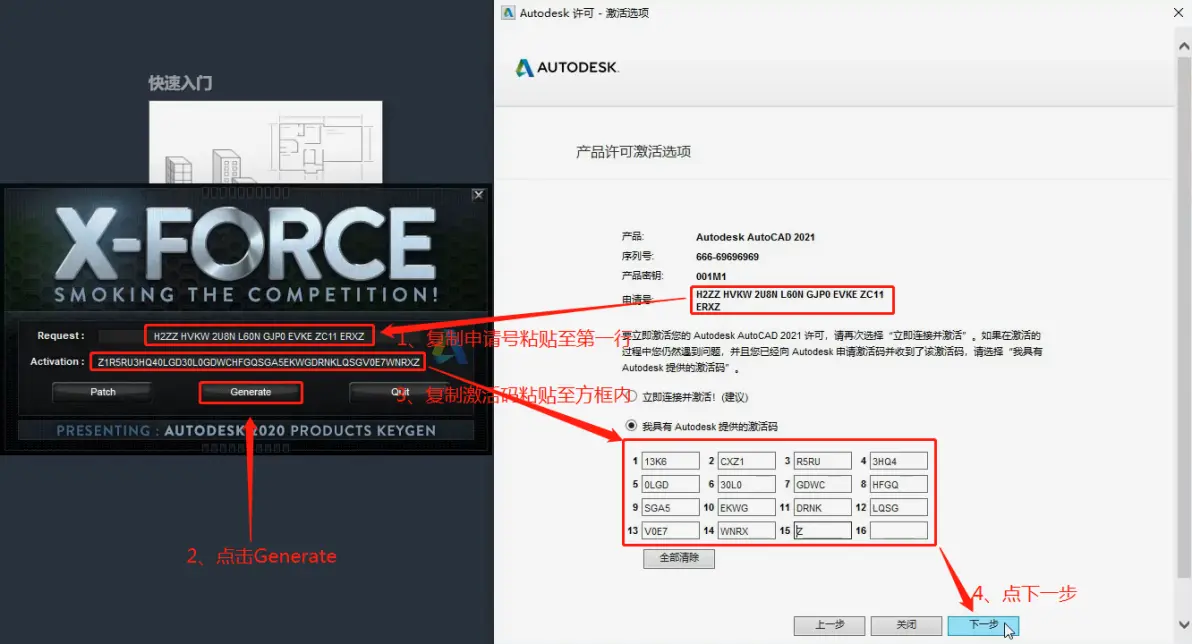Click the 下一步 next button
This screenshot has height=644, width=1192.
[983, 625]
